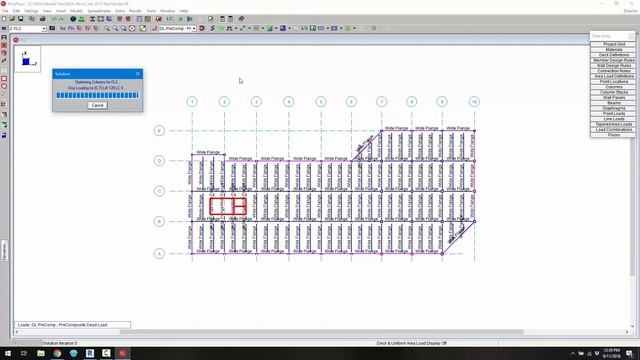Click the X-Z axis orientation box in the model view
The height and width of the screenshot is (360, 640).
point(28,59)
